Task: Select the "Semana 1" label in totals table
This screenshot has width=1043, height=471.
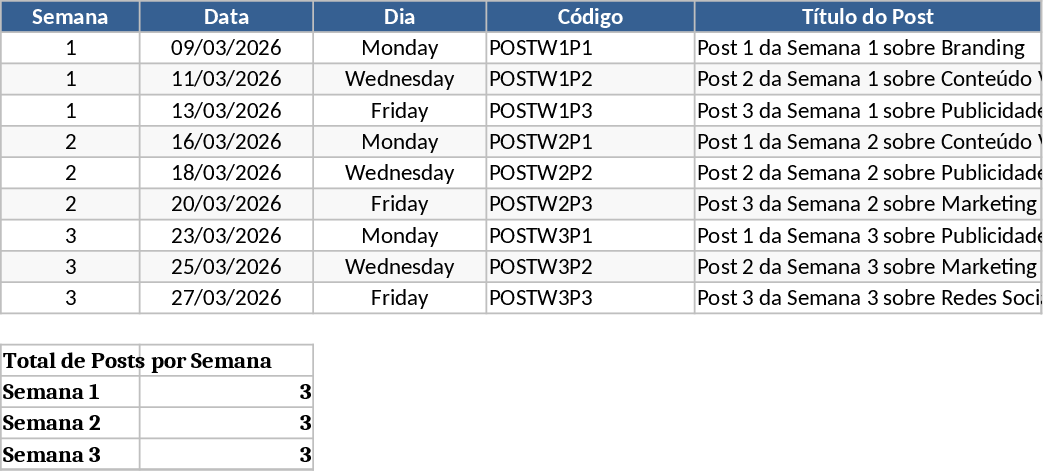Action: [70, 392]
